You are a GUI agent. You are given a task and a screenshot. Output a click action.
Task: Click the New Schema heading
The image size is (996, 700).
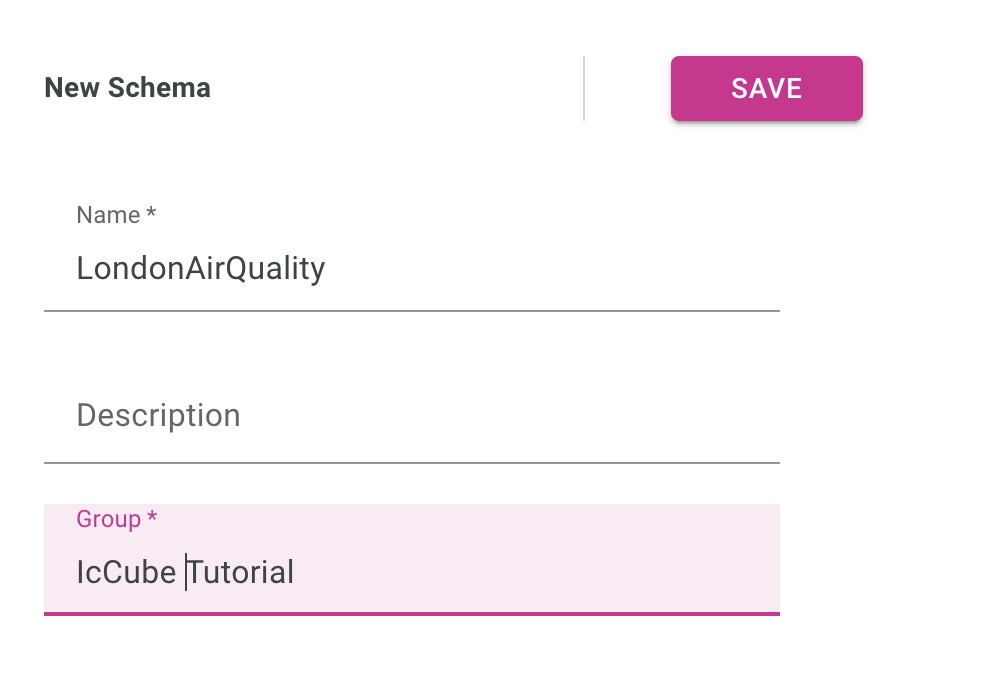pyautogui.click(x=127, y=88)
